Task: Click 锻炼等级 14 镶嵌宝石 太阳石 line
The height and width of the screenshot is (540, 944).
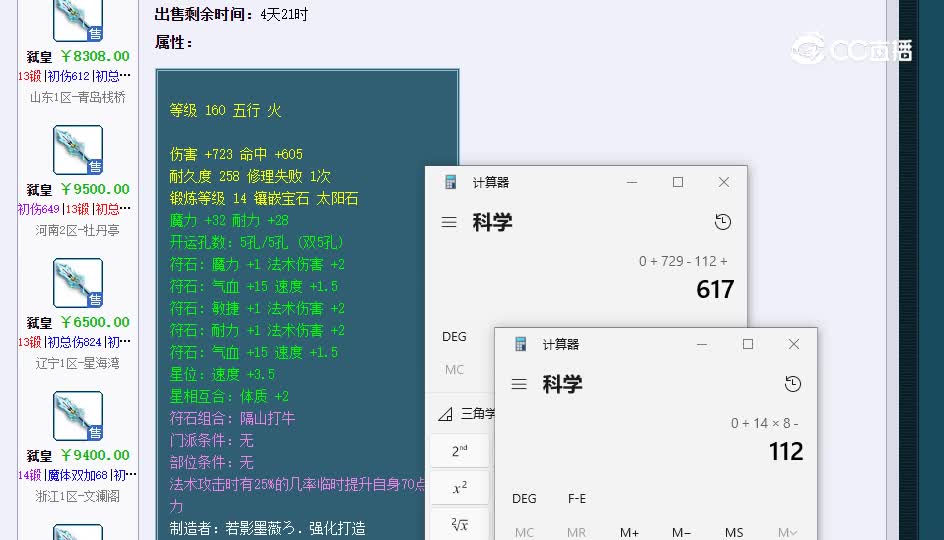Action: (x=264, y=198)
